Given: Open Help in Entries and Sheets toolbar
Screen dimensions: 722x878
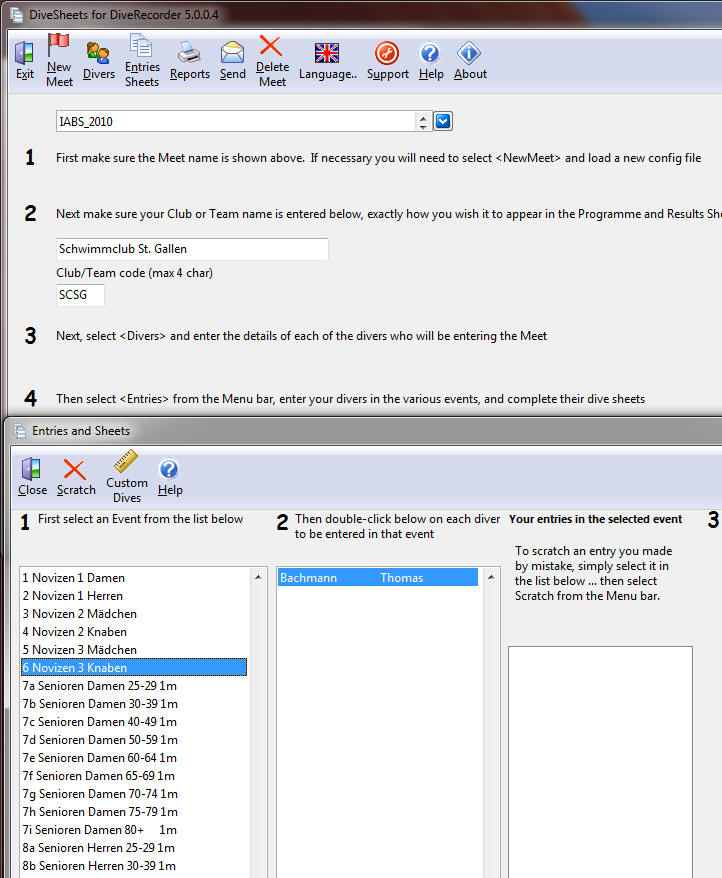Looking at the screenshot, I should (x=170, y=477).
